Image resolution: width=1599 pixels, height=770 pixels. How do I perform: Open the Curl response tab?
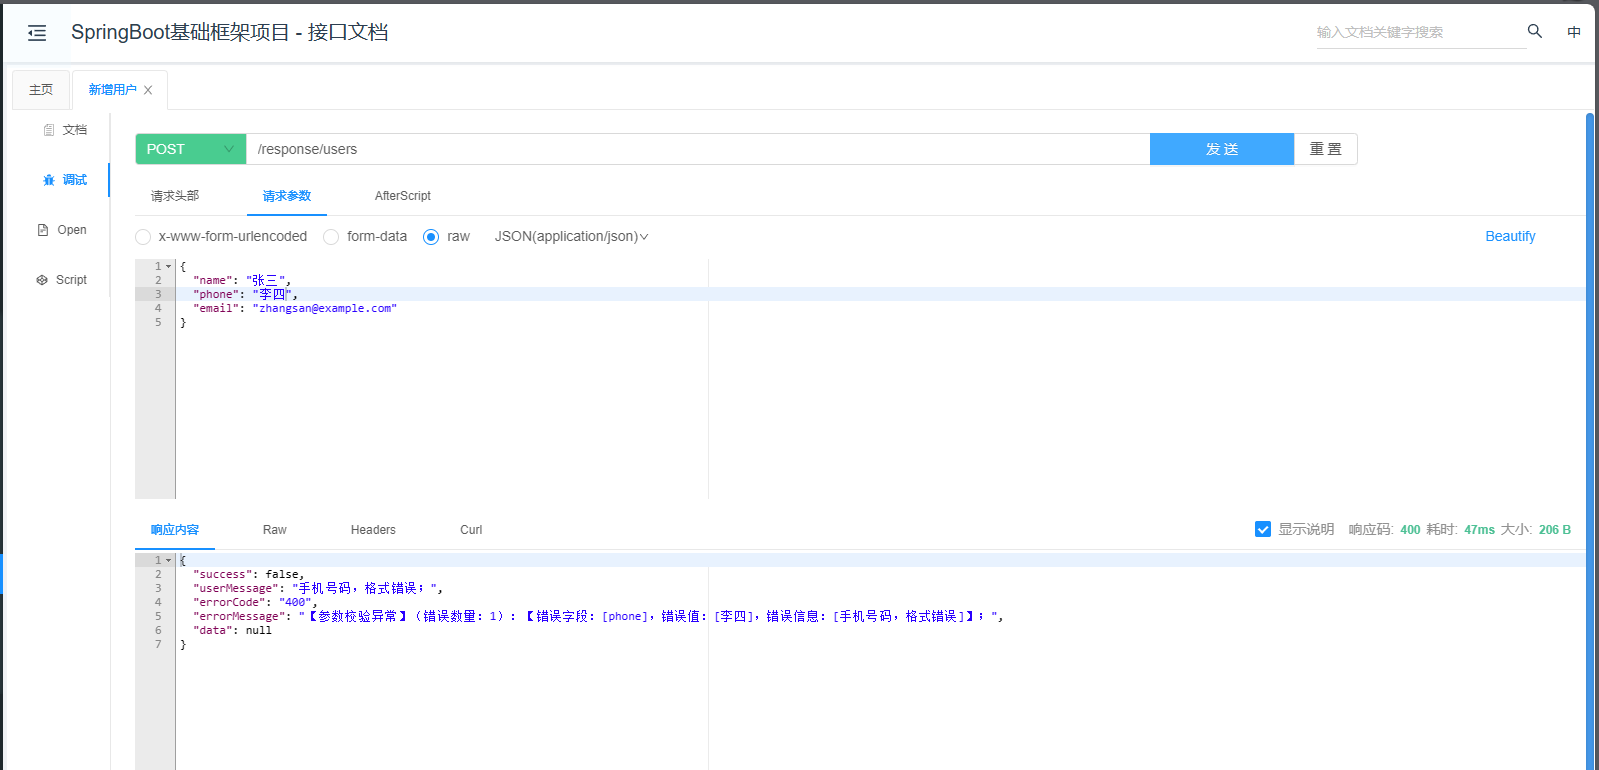[x=471, y=530]
